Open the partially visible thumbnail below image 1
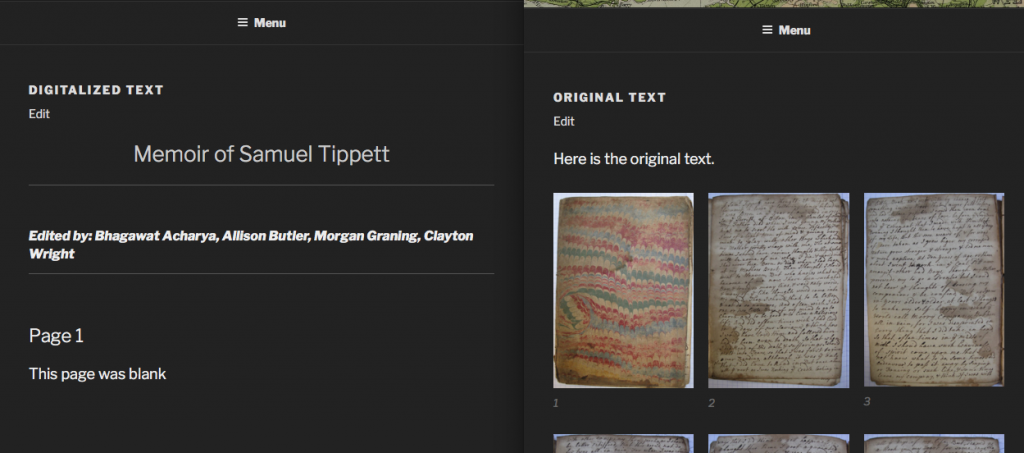This screenshot has height=453, width=1024. [623, 444]
